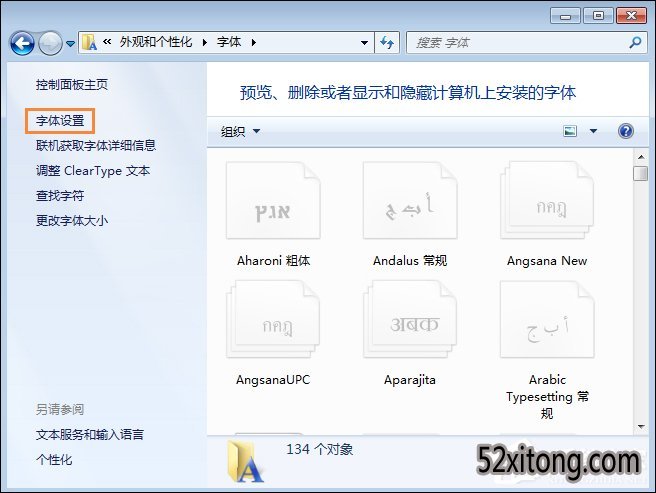Viewport: 656px width, 493px height.
Task: Click the Angsana New label
Action: pos(547,261)
